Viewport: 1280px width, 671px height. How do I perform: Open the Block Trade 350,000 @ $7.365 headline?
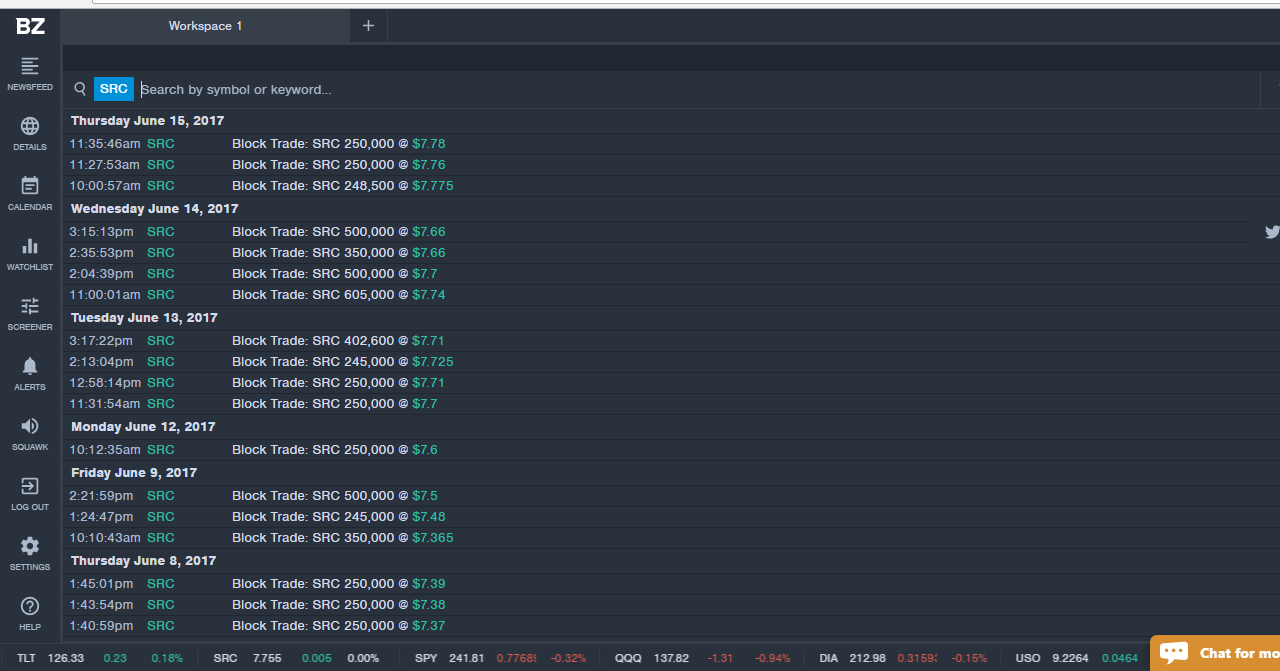click(343, 538)
